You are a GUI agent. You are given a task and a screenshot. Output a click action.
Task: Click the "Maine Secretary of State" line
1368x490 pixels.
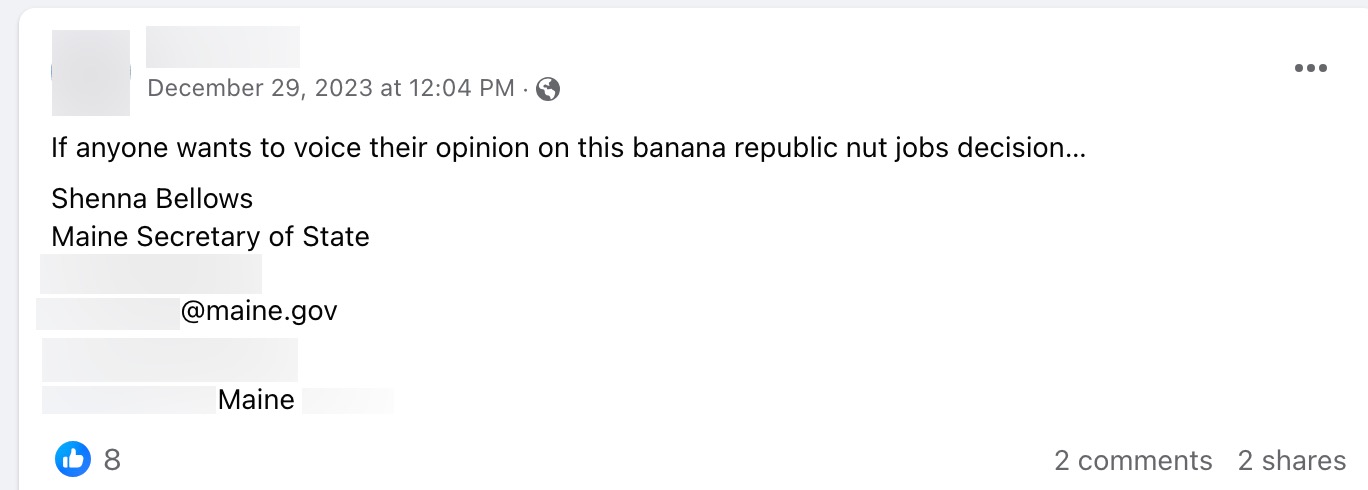[x=210, y=237]
